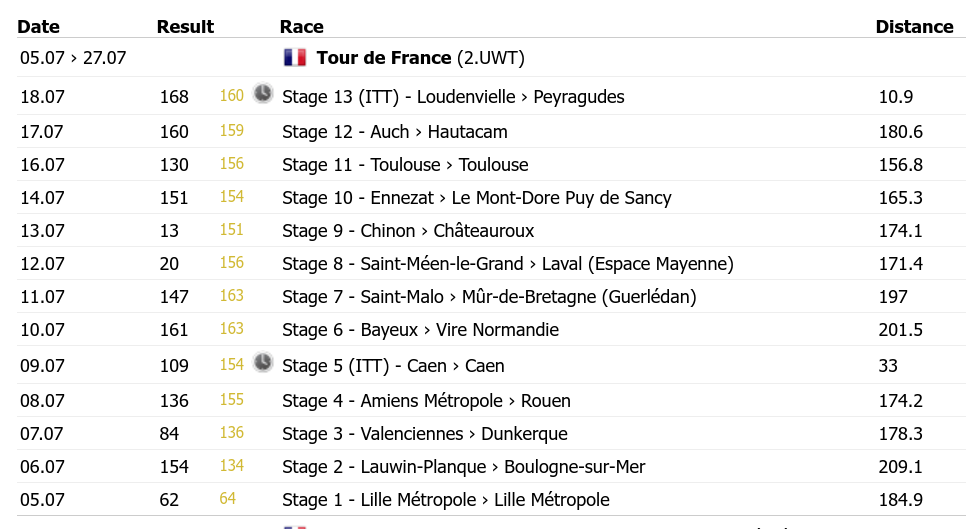Open the Tour de France race link
This screenshot has height=529, width=966.
click(x=384, y=58)
